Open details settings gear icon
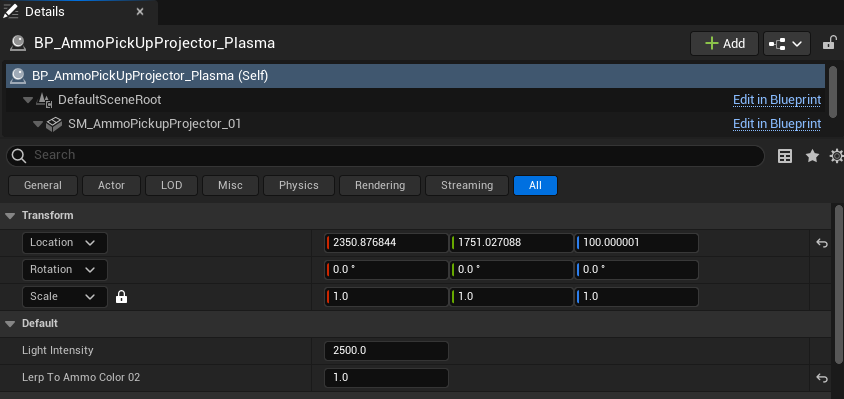The image size is (844, 399). (x=836, y=156)
